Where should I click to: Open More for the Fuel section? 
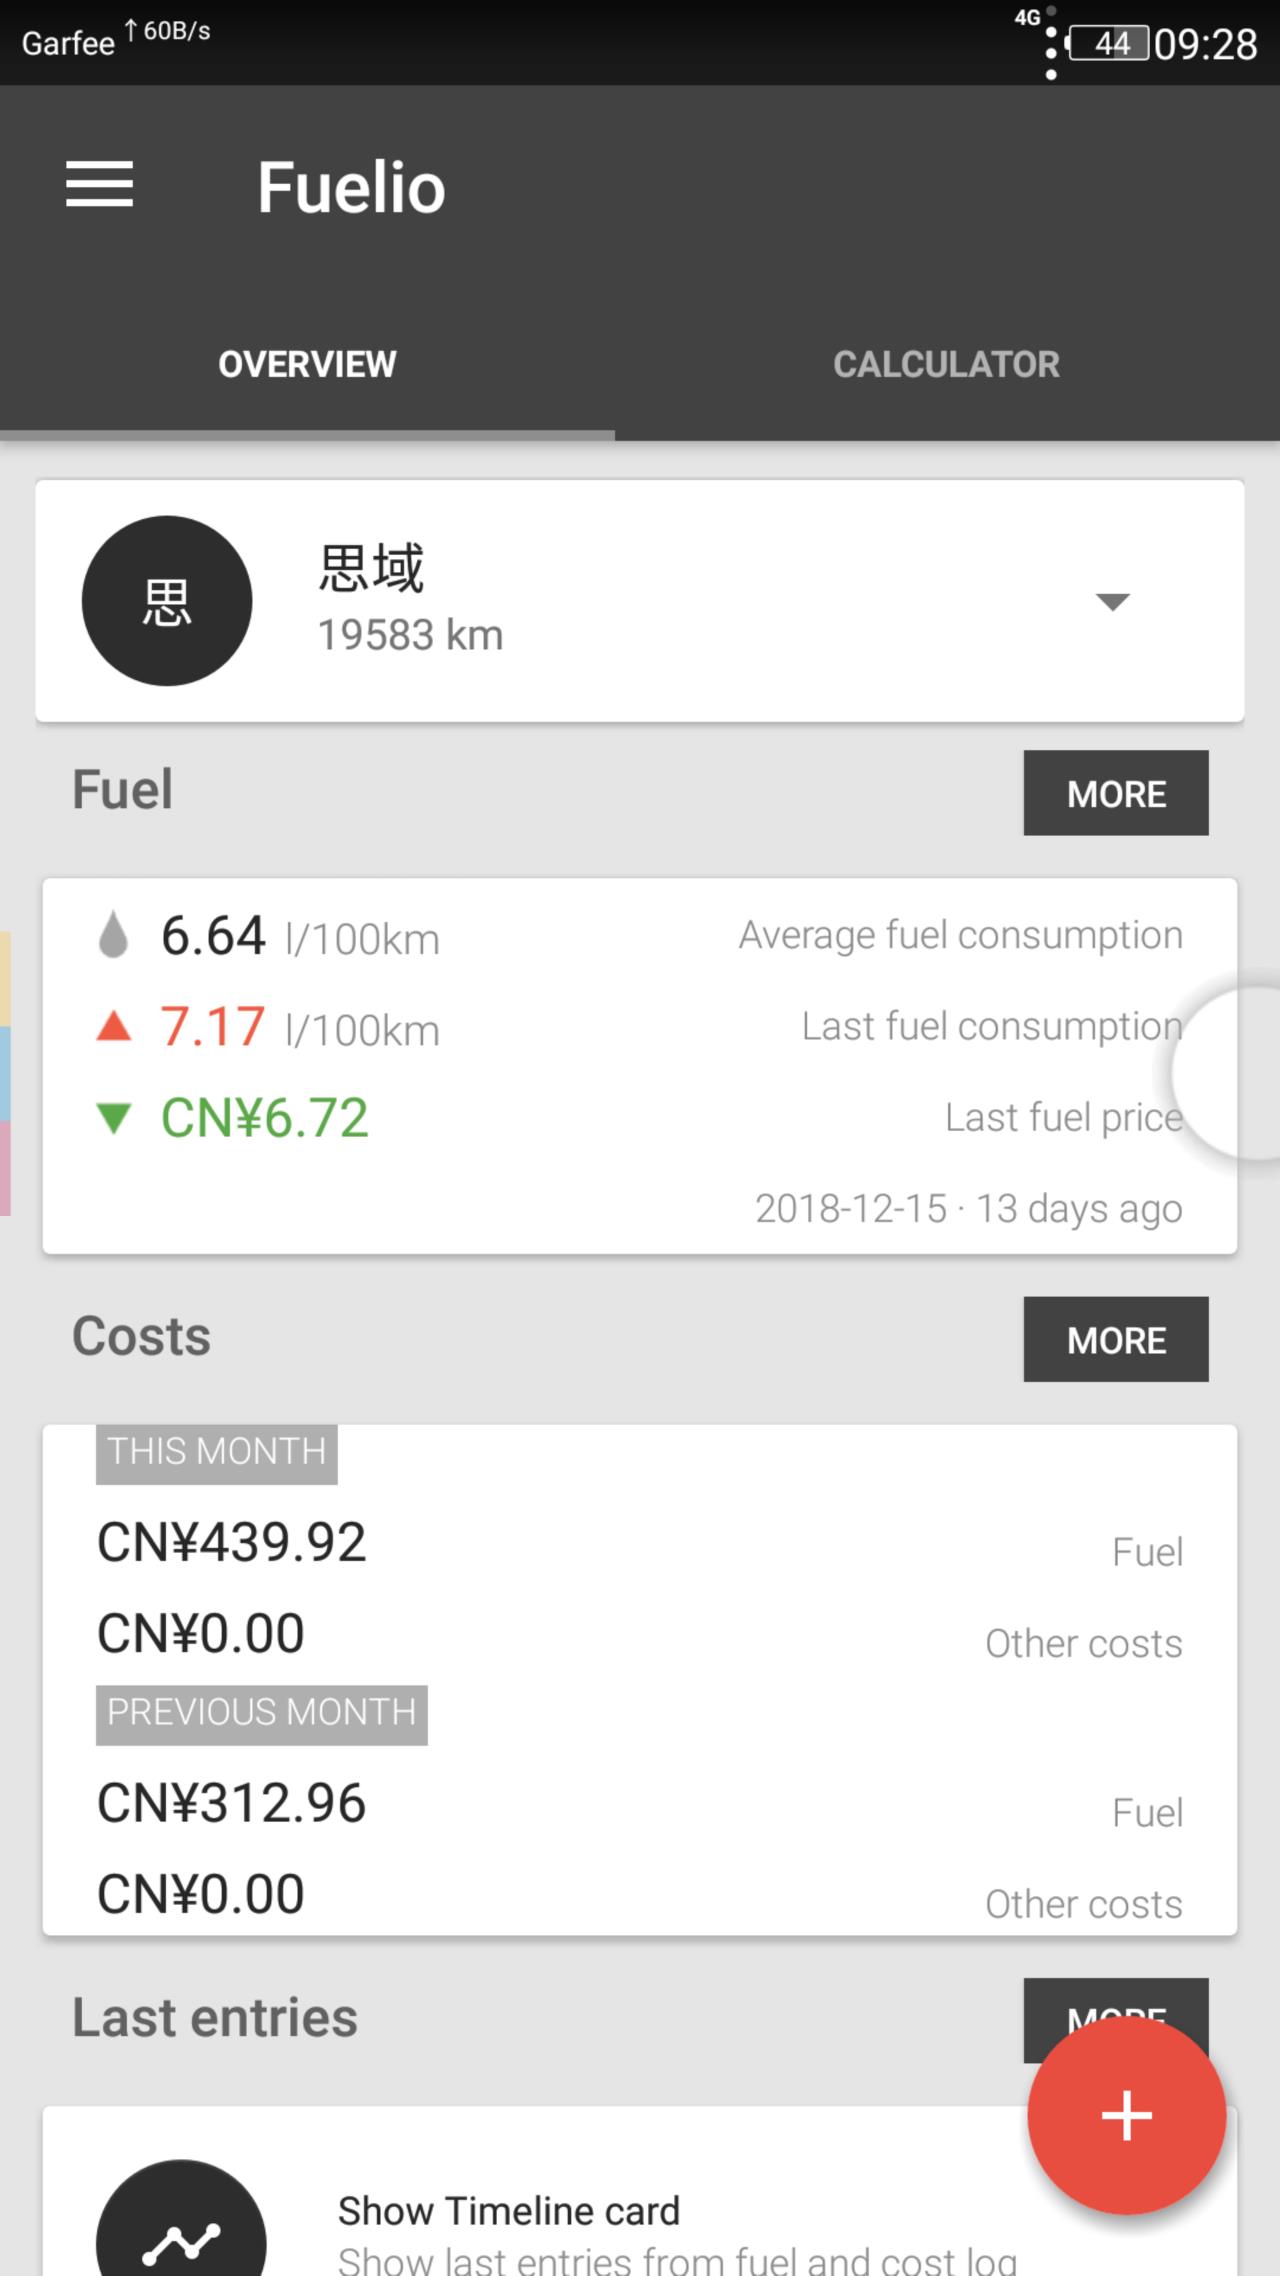pos(1115,793)
